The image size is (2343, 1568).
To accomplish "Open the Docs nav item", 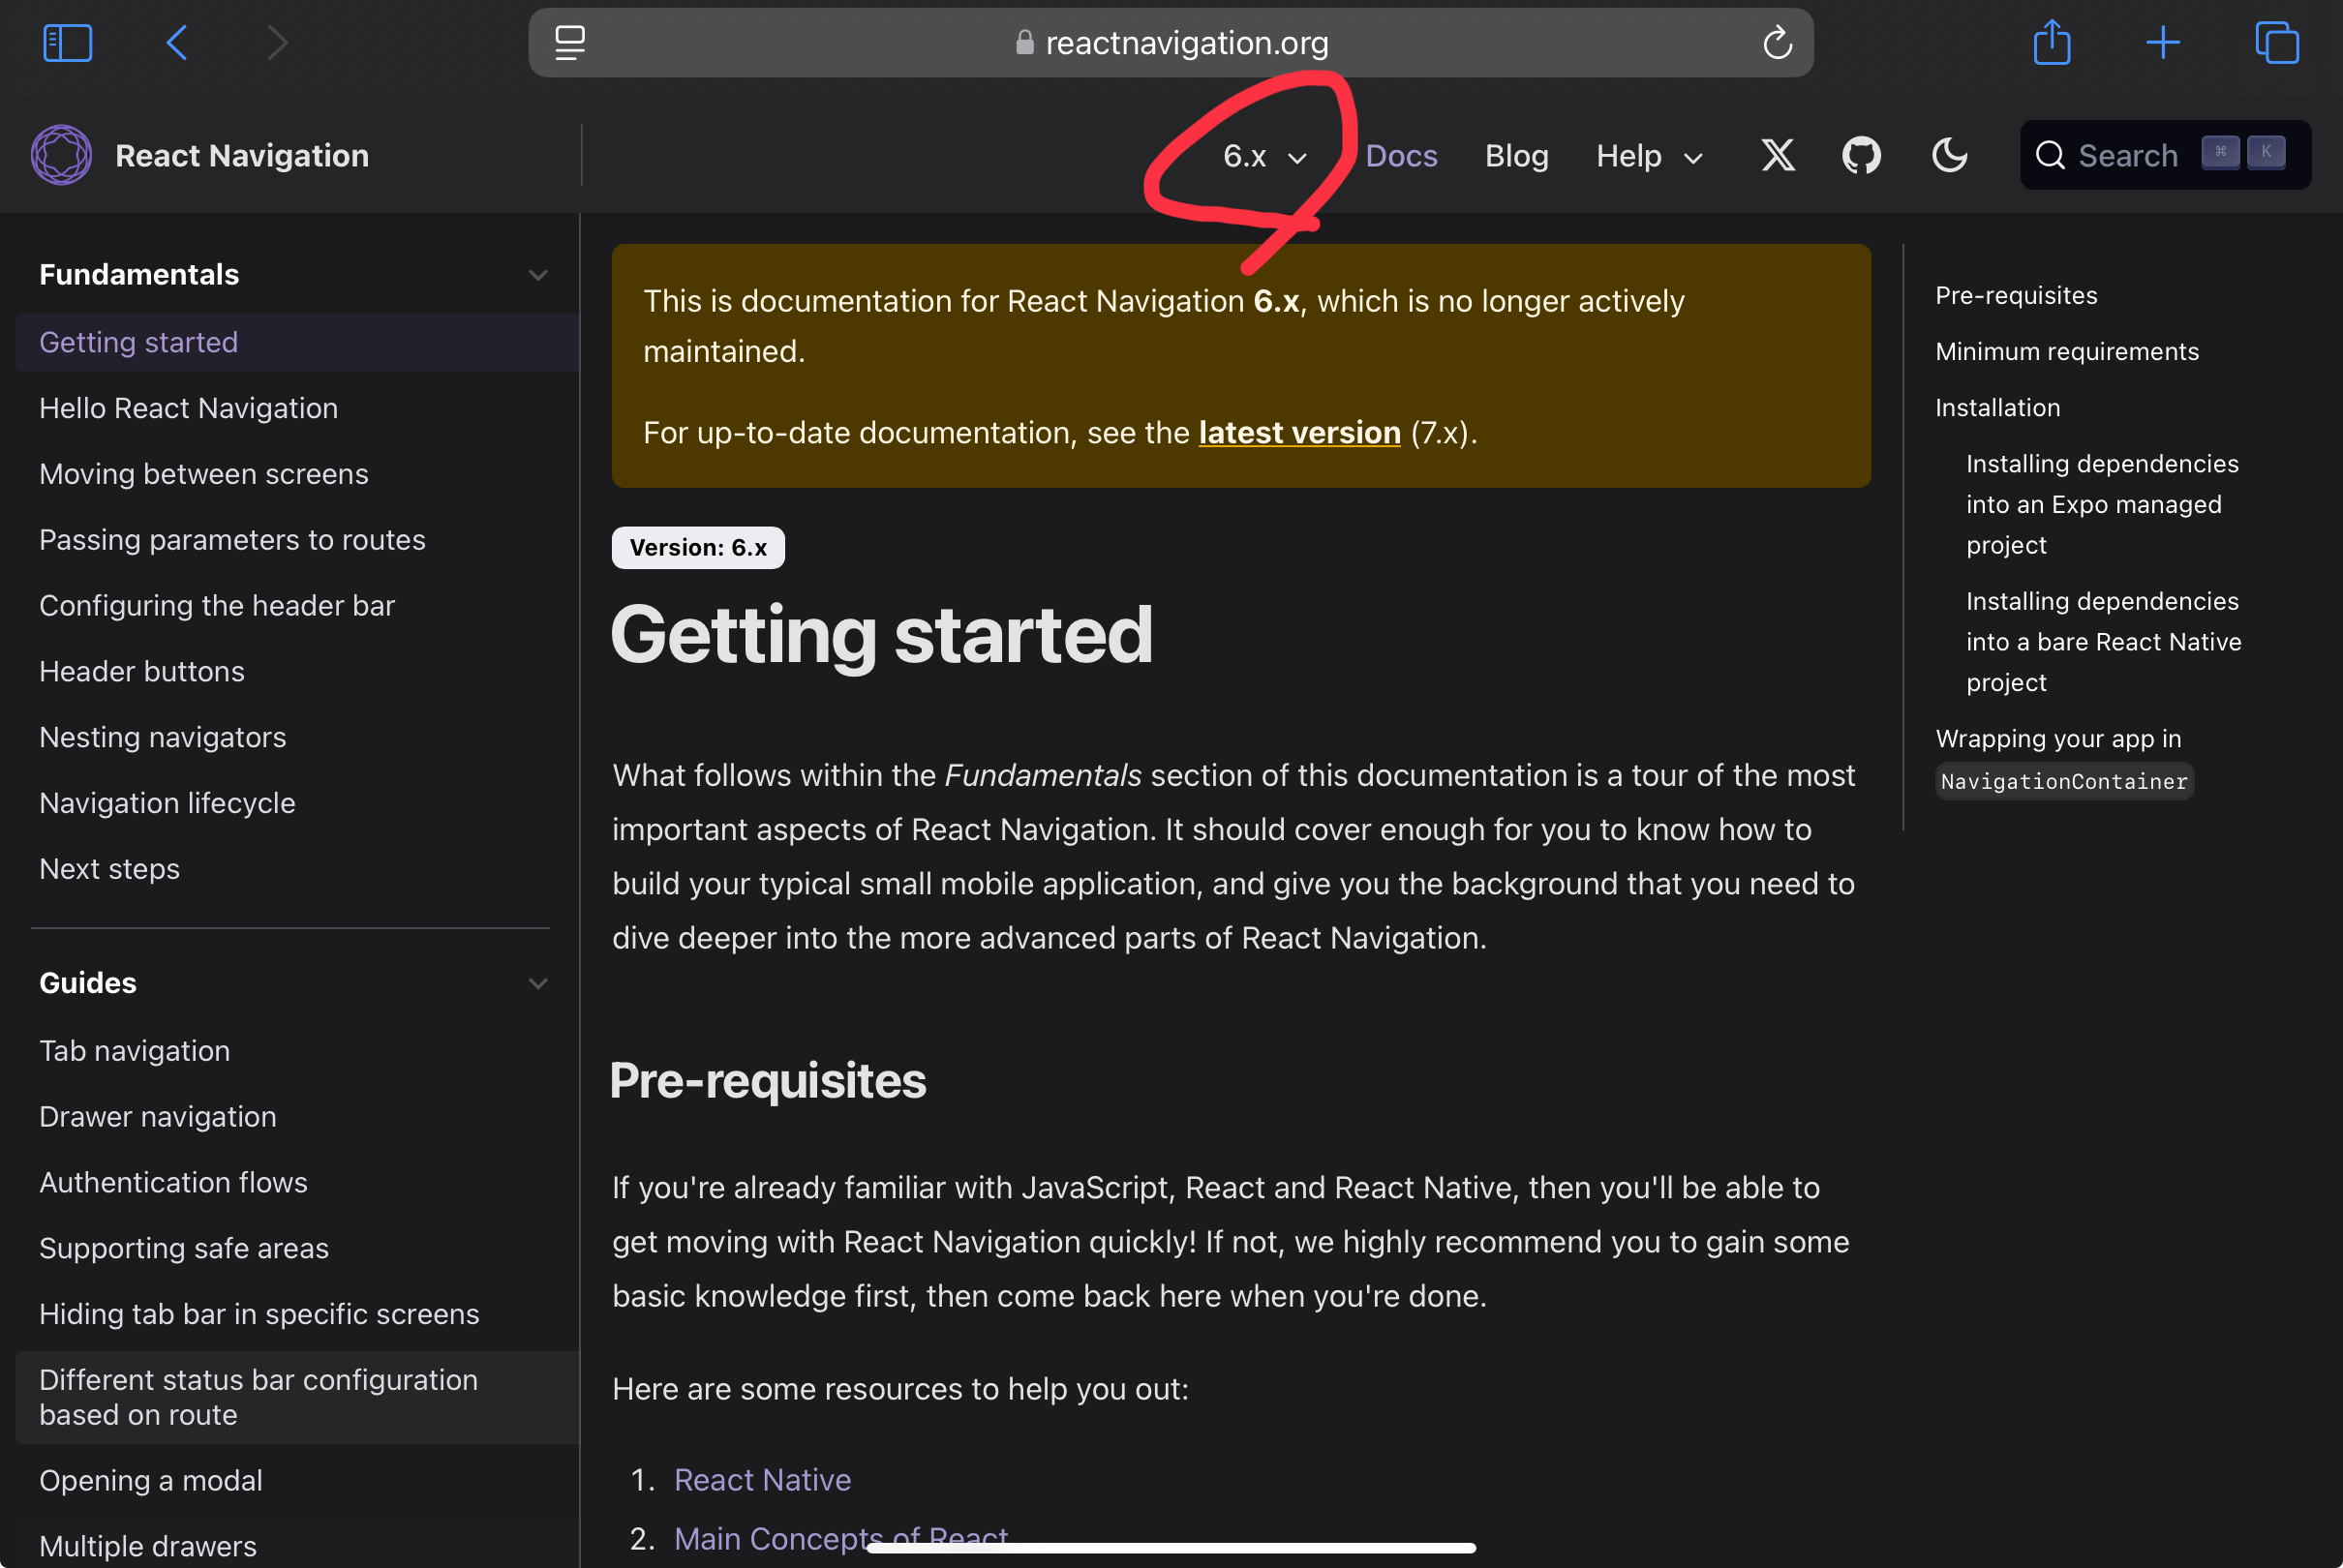I will (x=1401, y=156).
